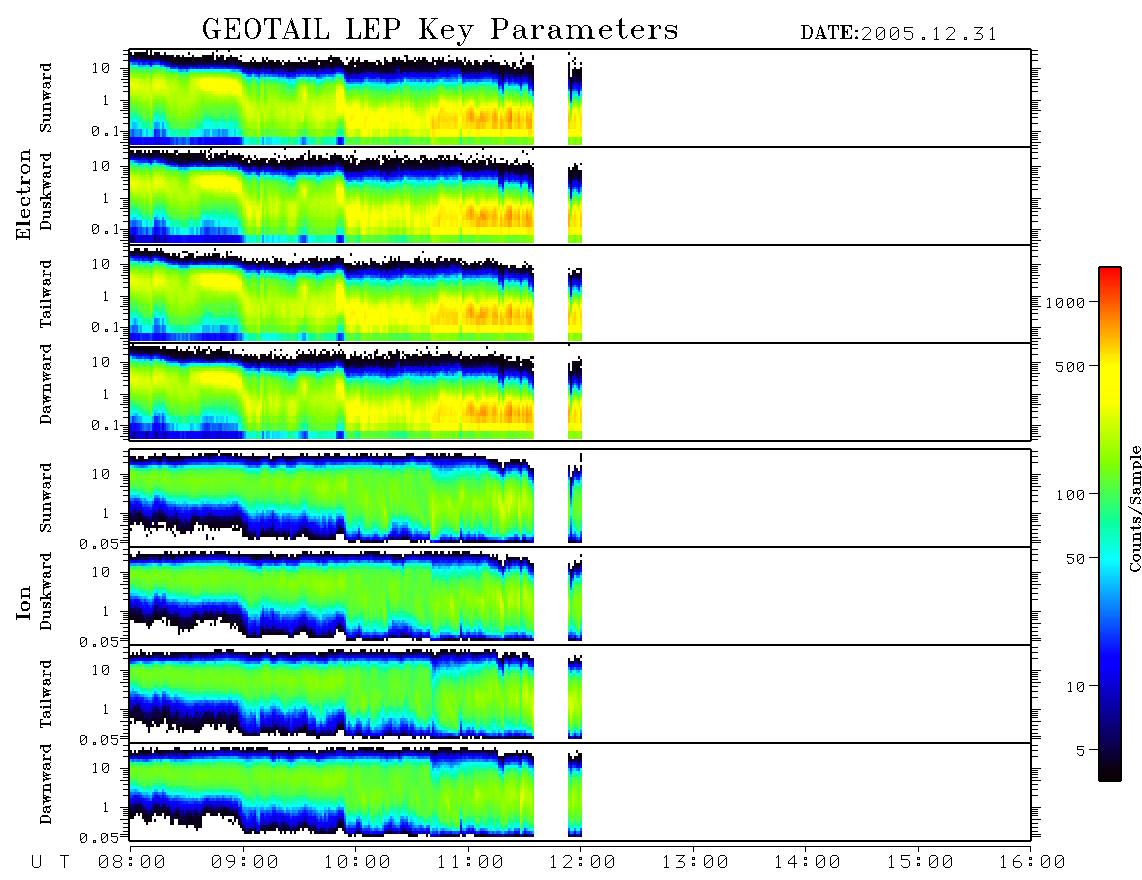The width and height of the screenshot is (1142, 880).
Task: Click the Electron "Dawnward" panel label
Action: click(x=46, y=384)
